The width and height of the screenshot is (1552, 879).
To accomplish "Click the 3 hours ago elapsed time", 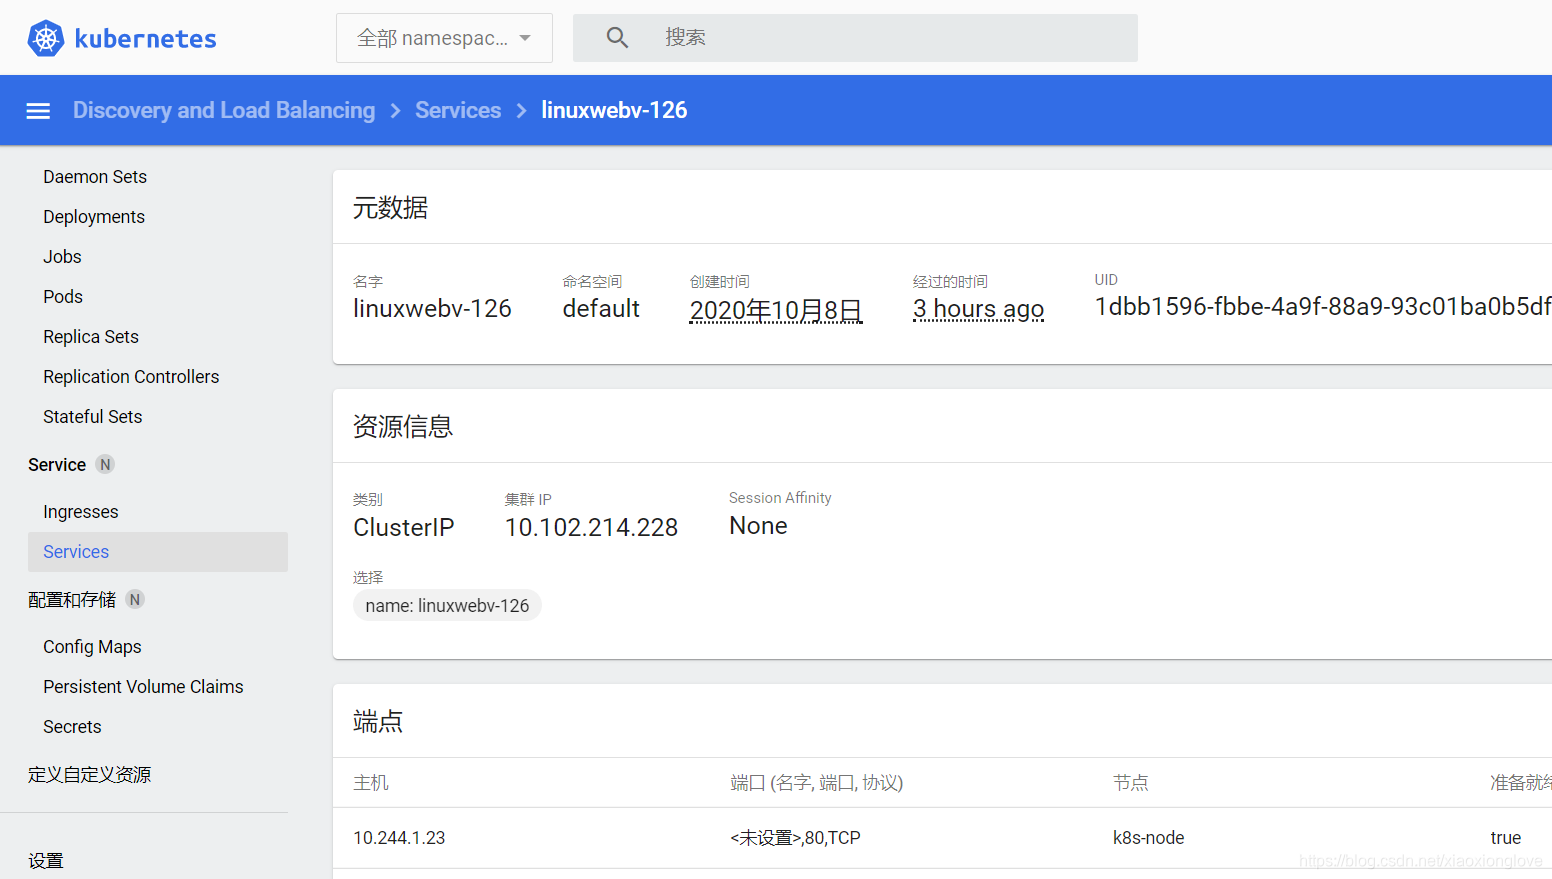I will [978, 308].
